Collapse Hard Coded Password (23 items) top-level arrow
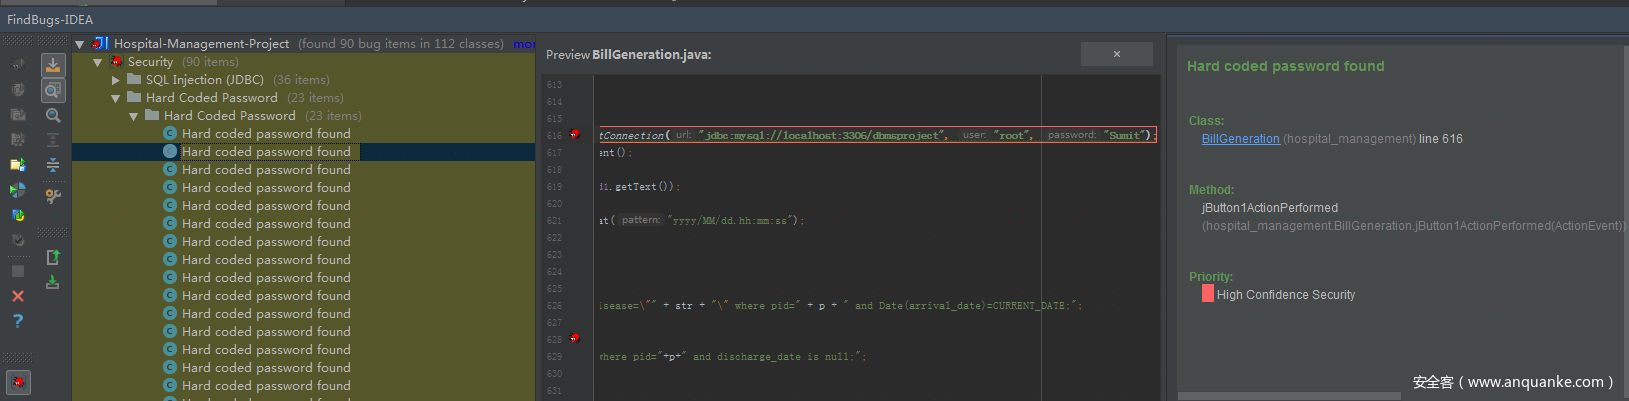Image resolution: width=1629 pixels, height=401 pixels. tap(116, 98)
